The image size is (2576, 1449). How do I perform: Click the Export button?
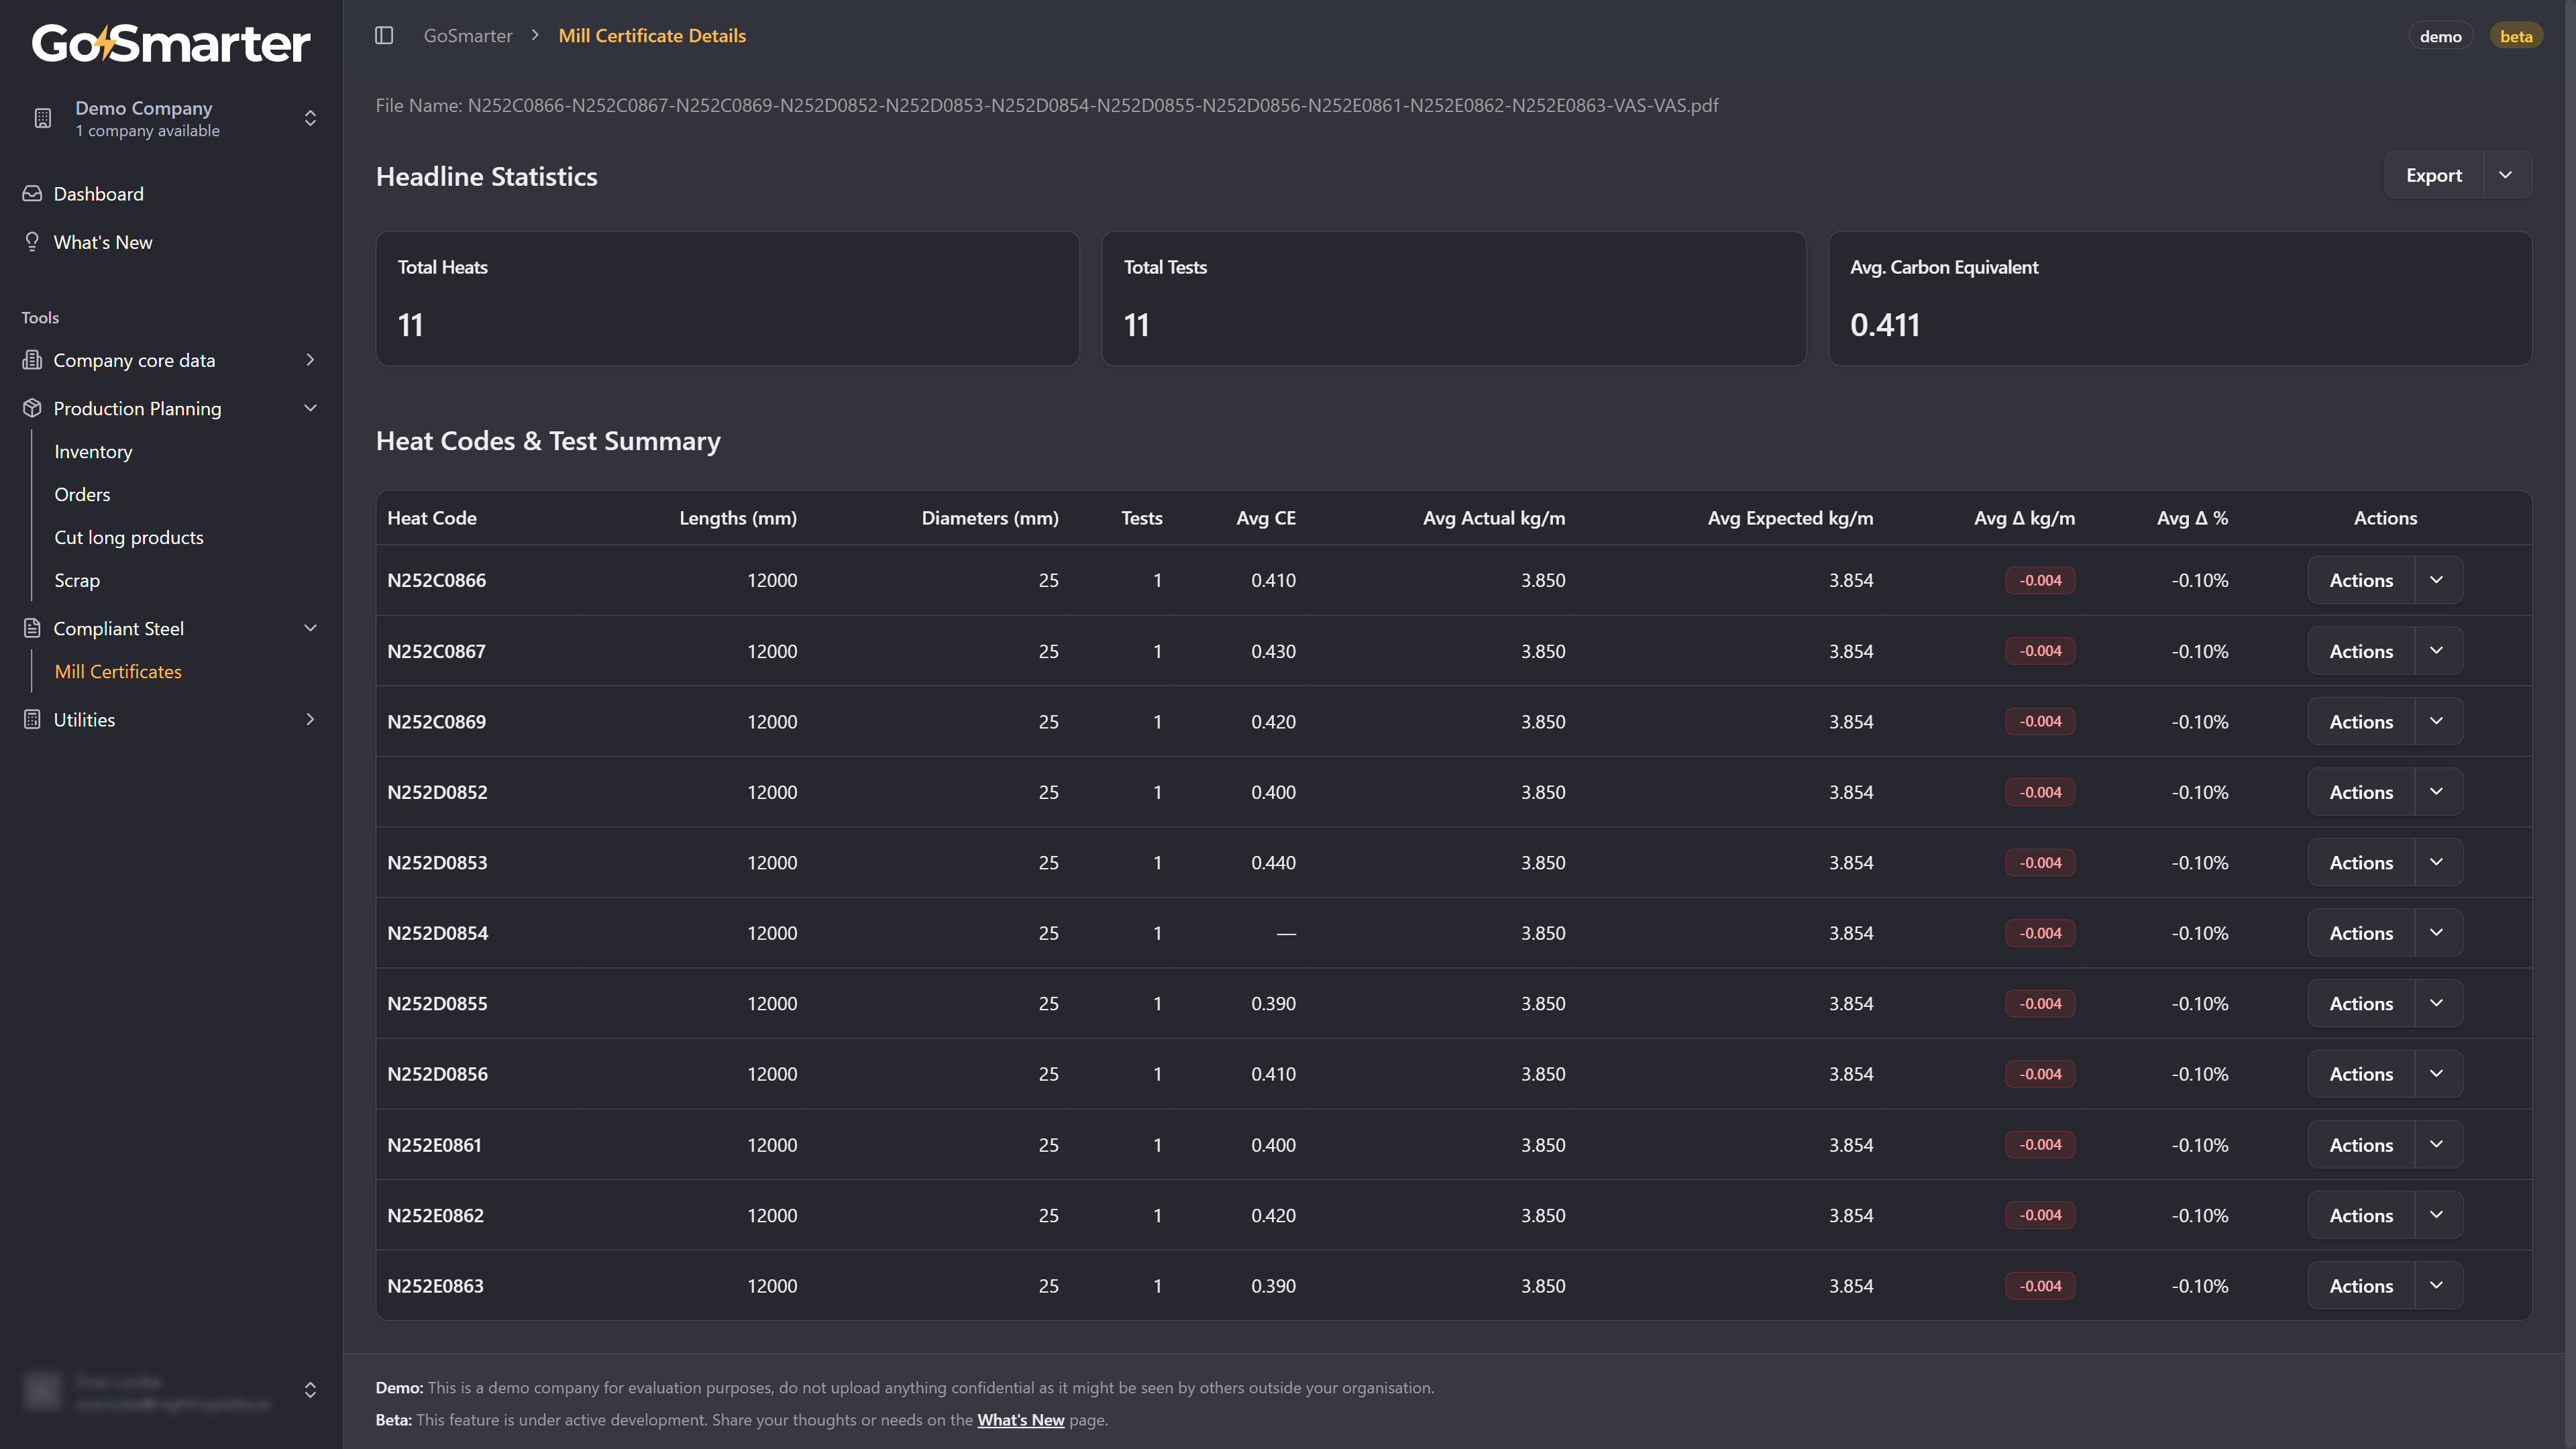(x=2433, y=175)
